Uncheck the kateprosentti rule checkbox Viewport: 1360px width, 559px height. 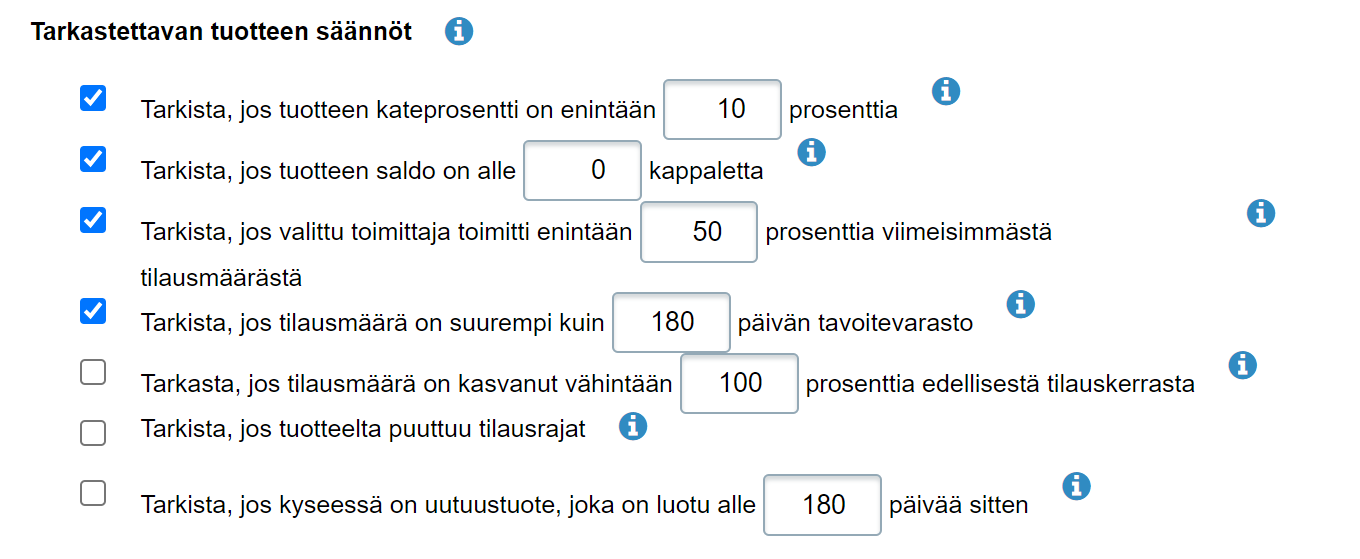click(93, 98)
